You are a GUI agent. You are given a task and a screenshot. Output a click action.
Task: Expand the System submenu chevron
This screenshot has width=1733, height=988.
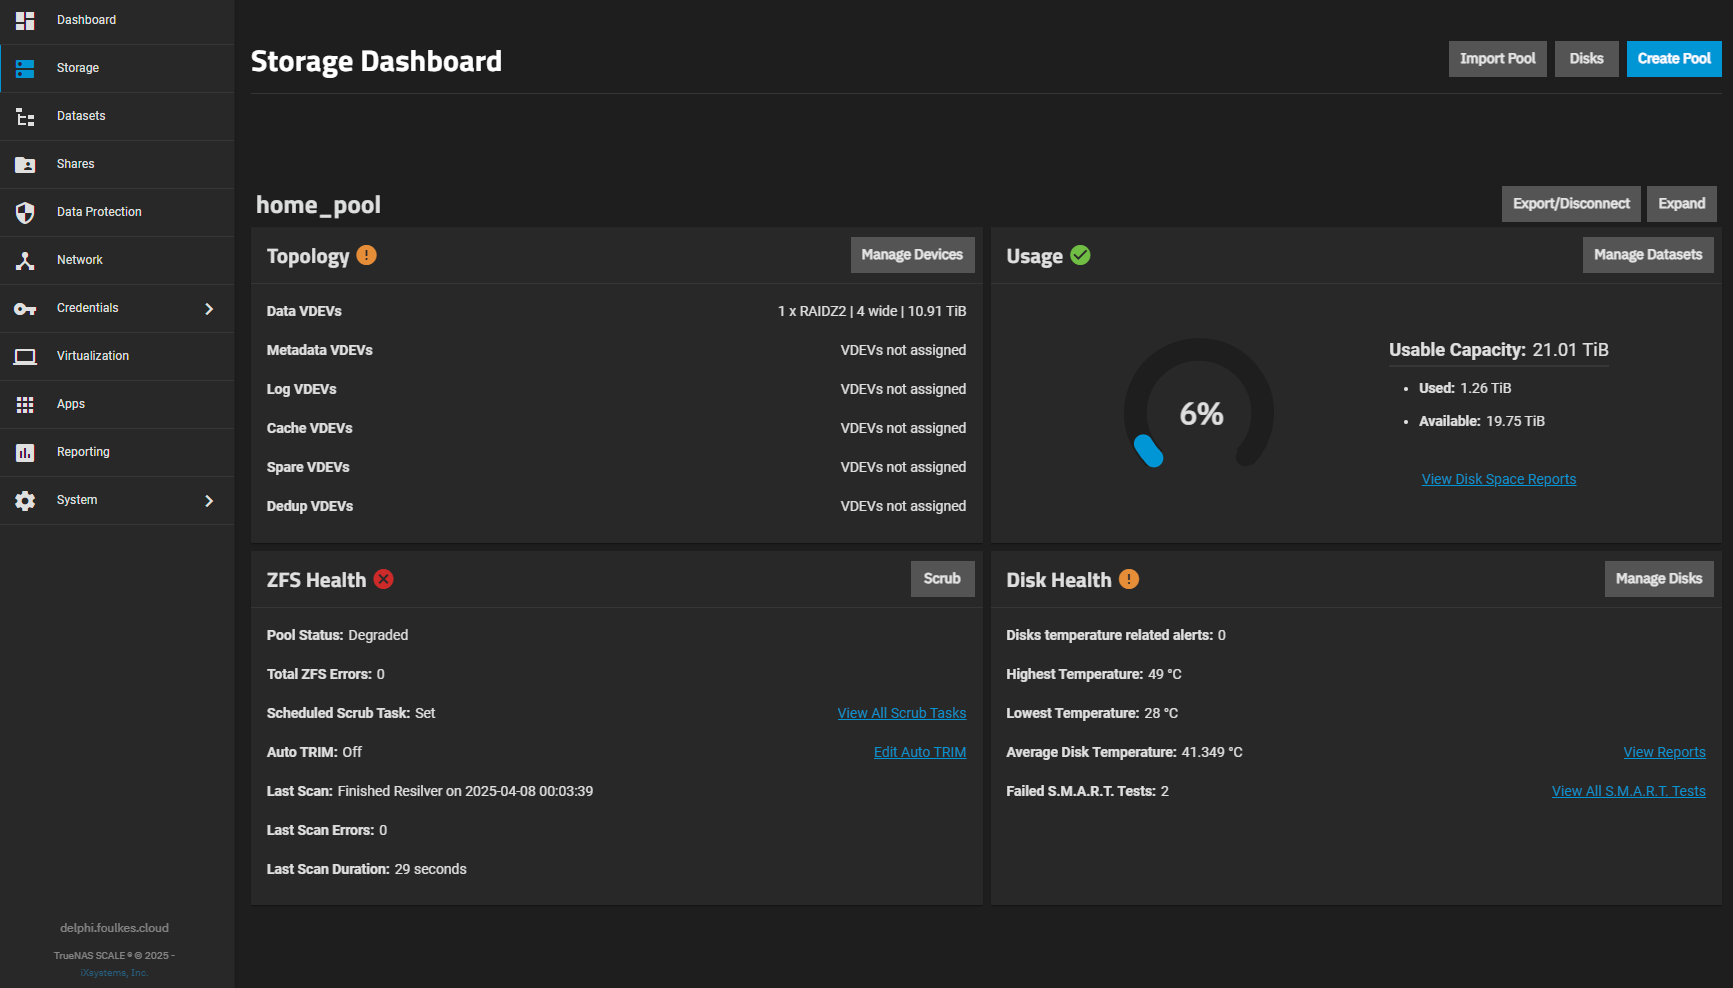pos(209,501)
